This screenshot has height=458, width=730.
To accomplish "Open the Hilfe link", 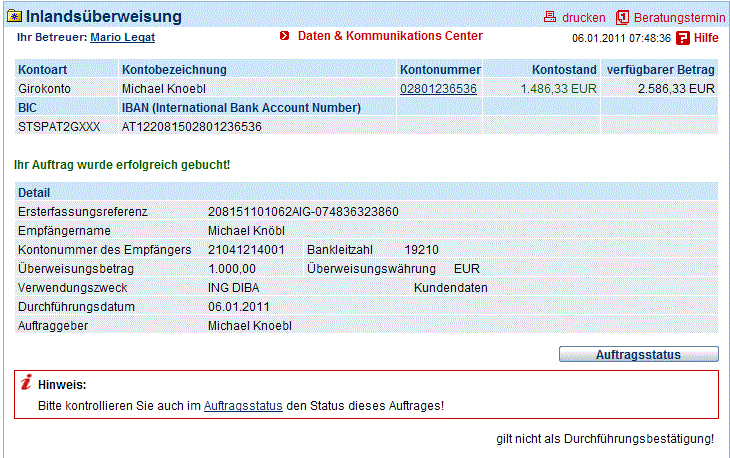I will pos(706,38).
